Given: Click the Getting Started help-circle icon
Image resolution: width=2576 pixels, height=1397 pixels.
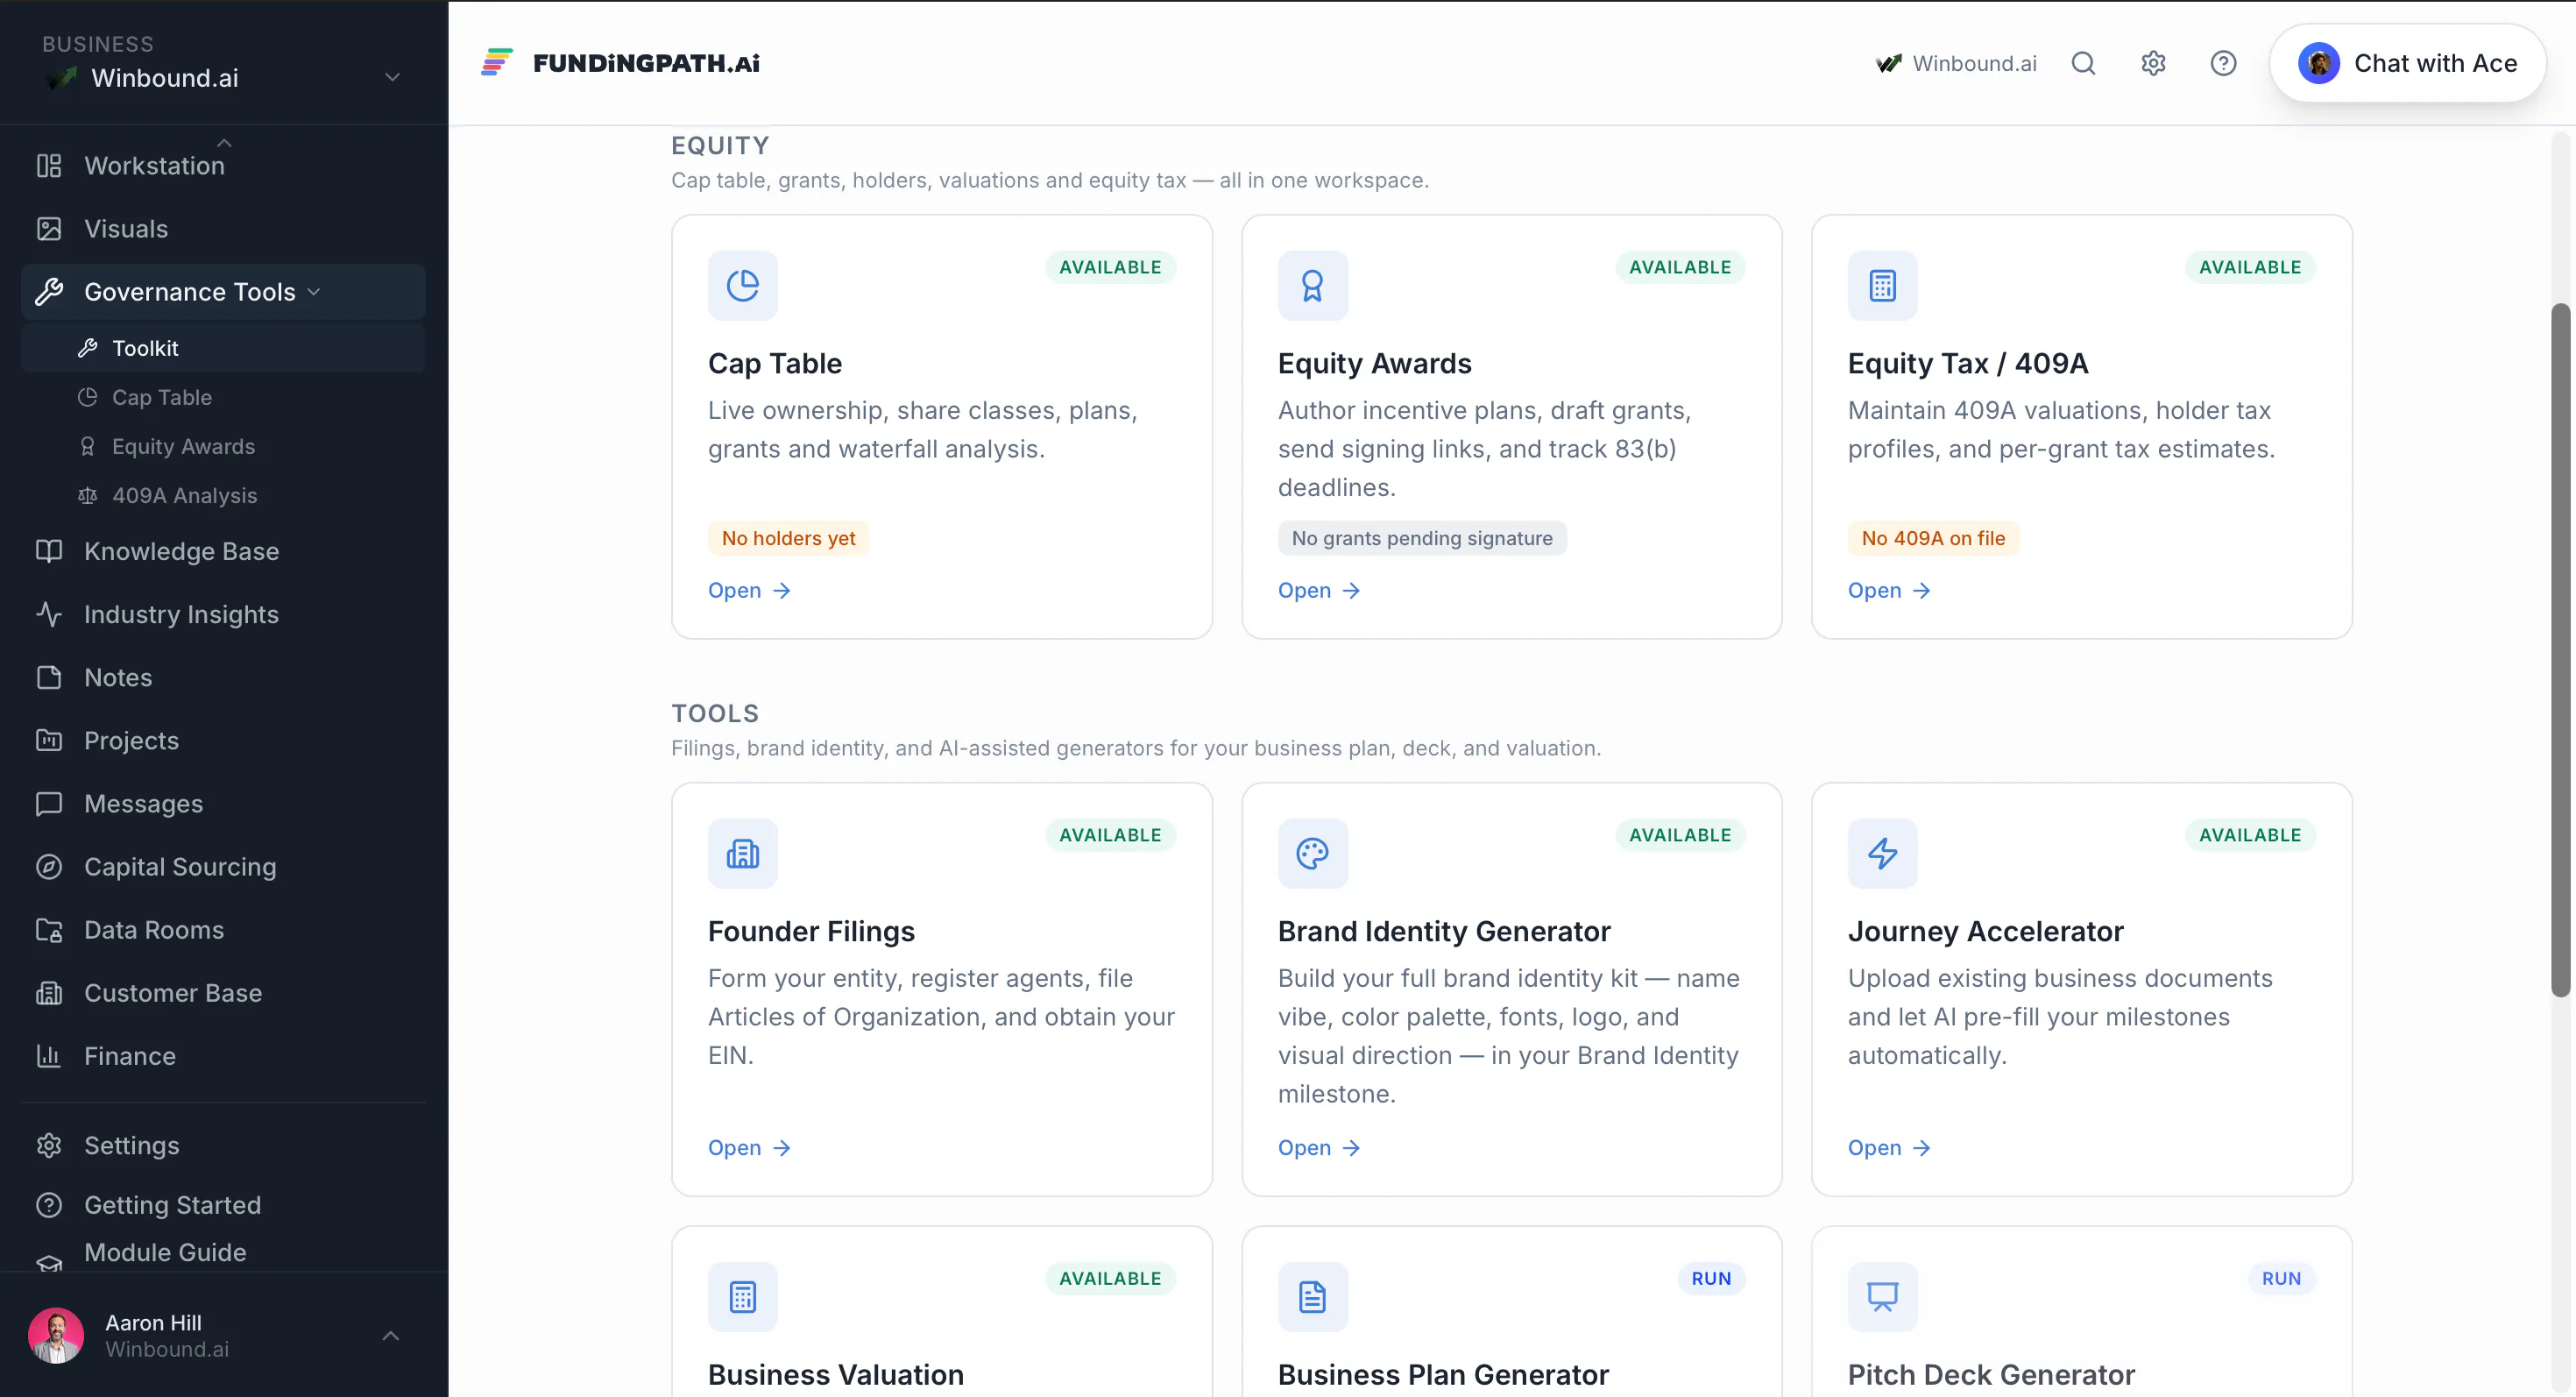Looking at the screenshot, I should point(49,1205).
